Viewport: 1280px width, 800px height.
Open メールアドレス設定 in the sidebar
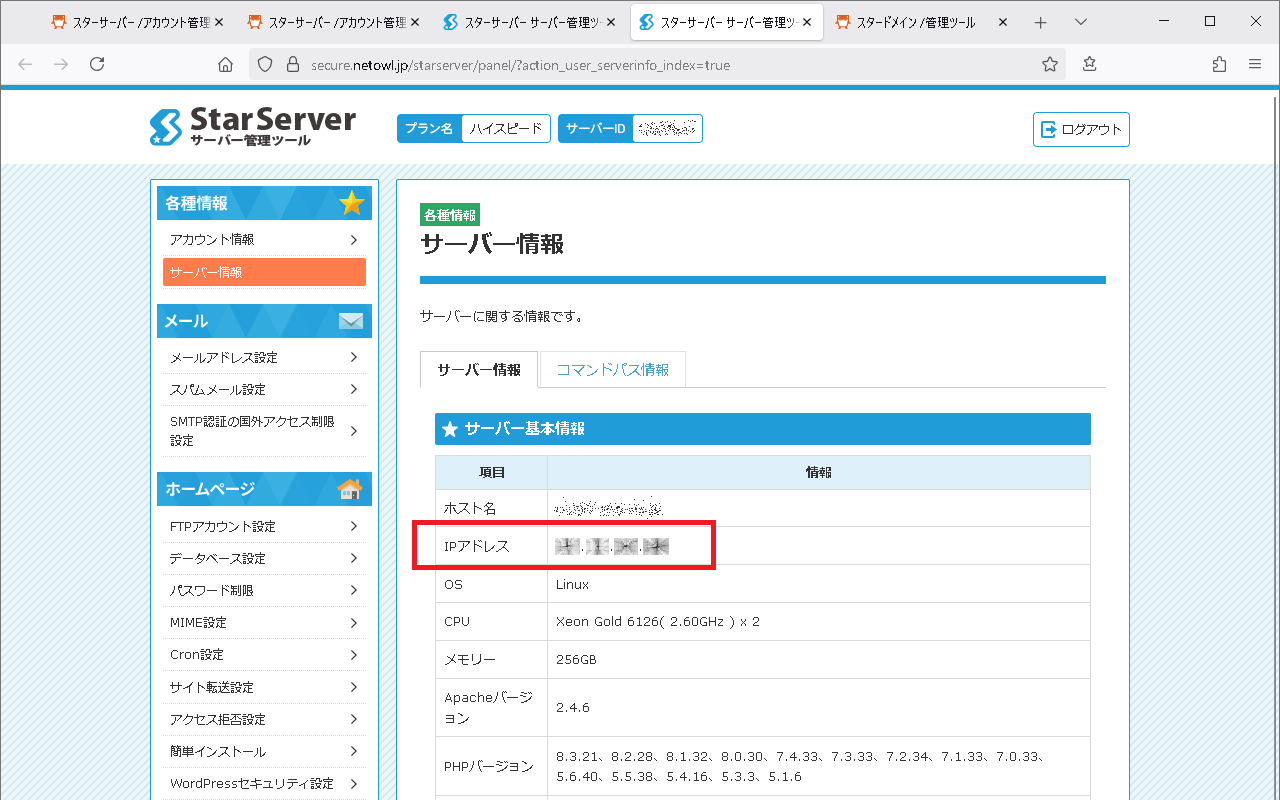point(263,358)
